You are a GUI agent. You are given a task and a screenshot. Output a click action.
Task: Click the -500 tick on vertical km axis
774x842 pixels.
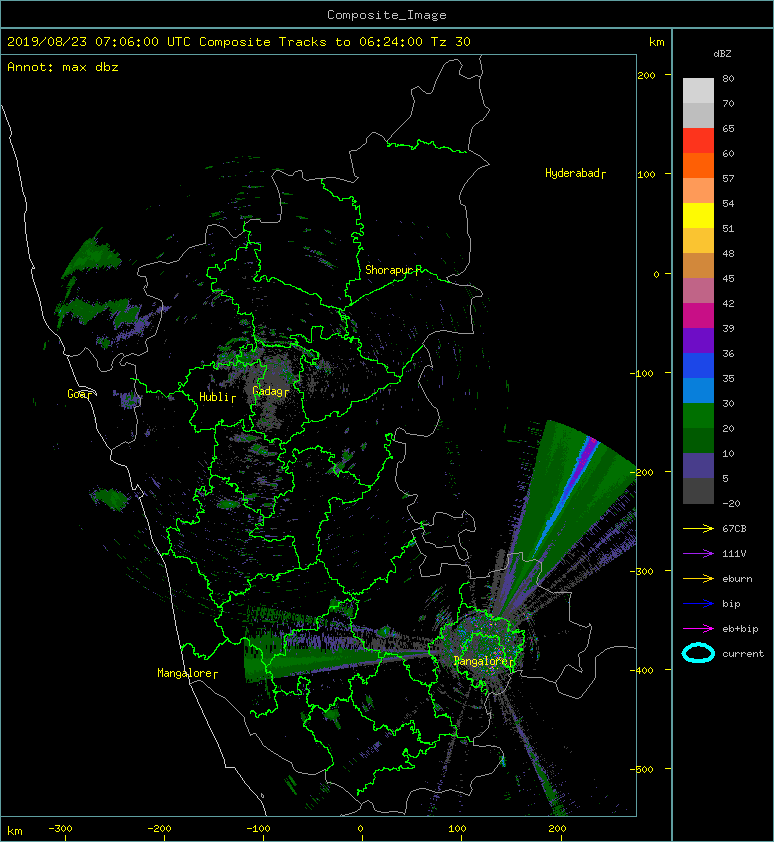pos(642,770)
